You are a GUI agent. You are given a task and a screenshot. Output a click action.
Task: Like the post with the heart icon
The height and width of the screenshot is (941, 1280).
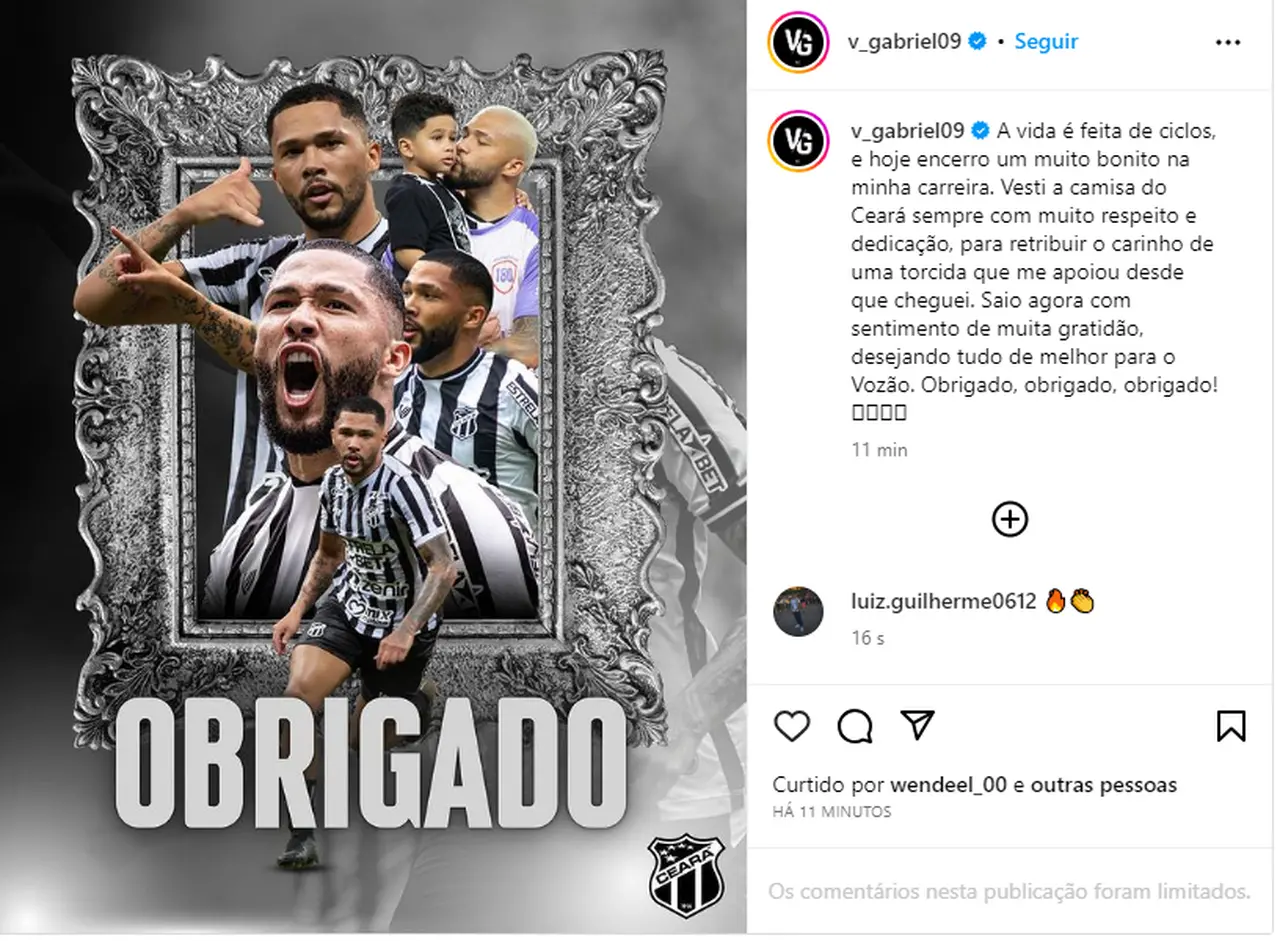point(792,726)
